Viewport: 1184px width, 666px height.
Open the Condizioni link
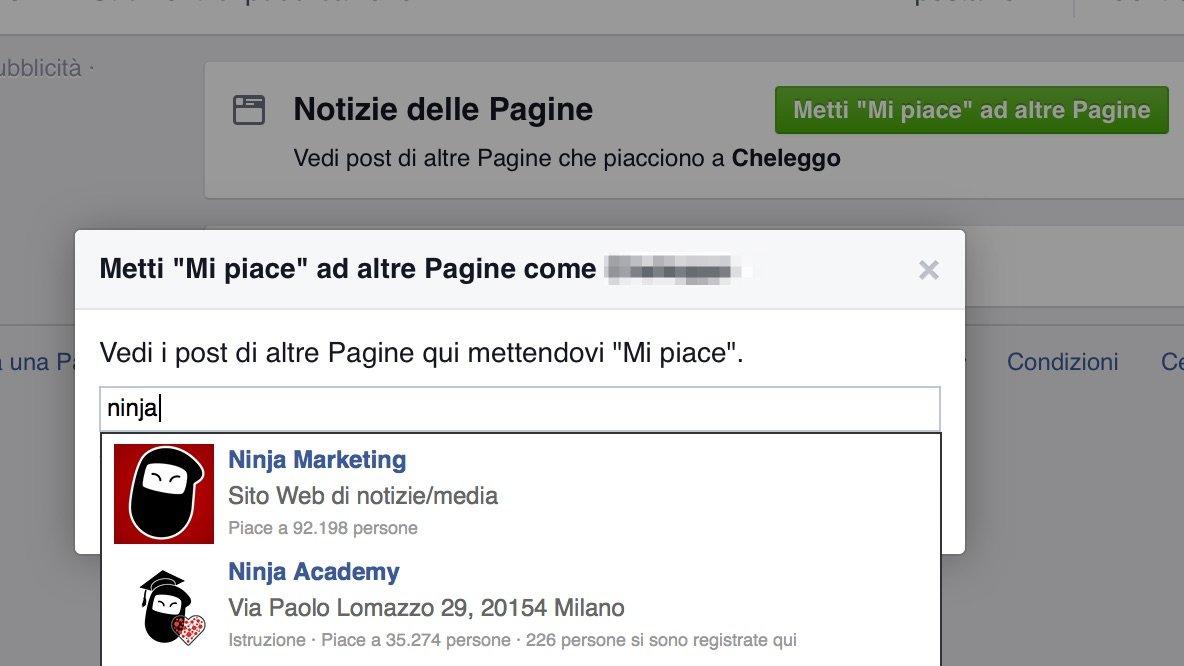(x=1062, y=362)
